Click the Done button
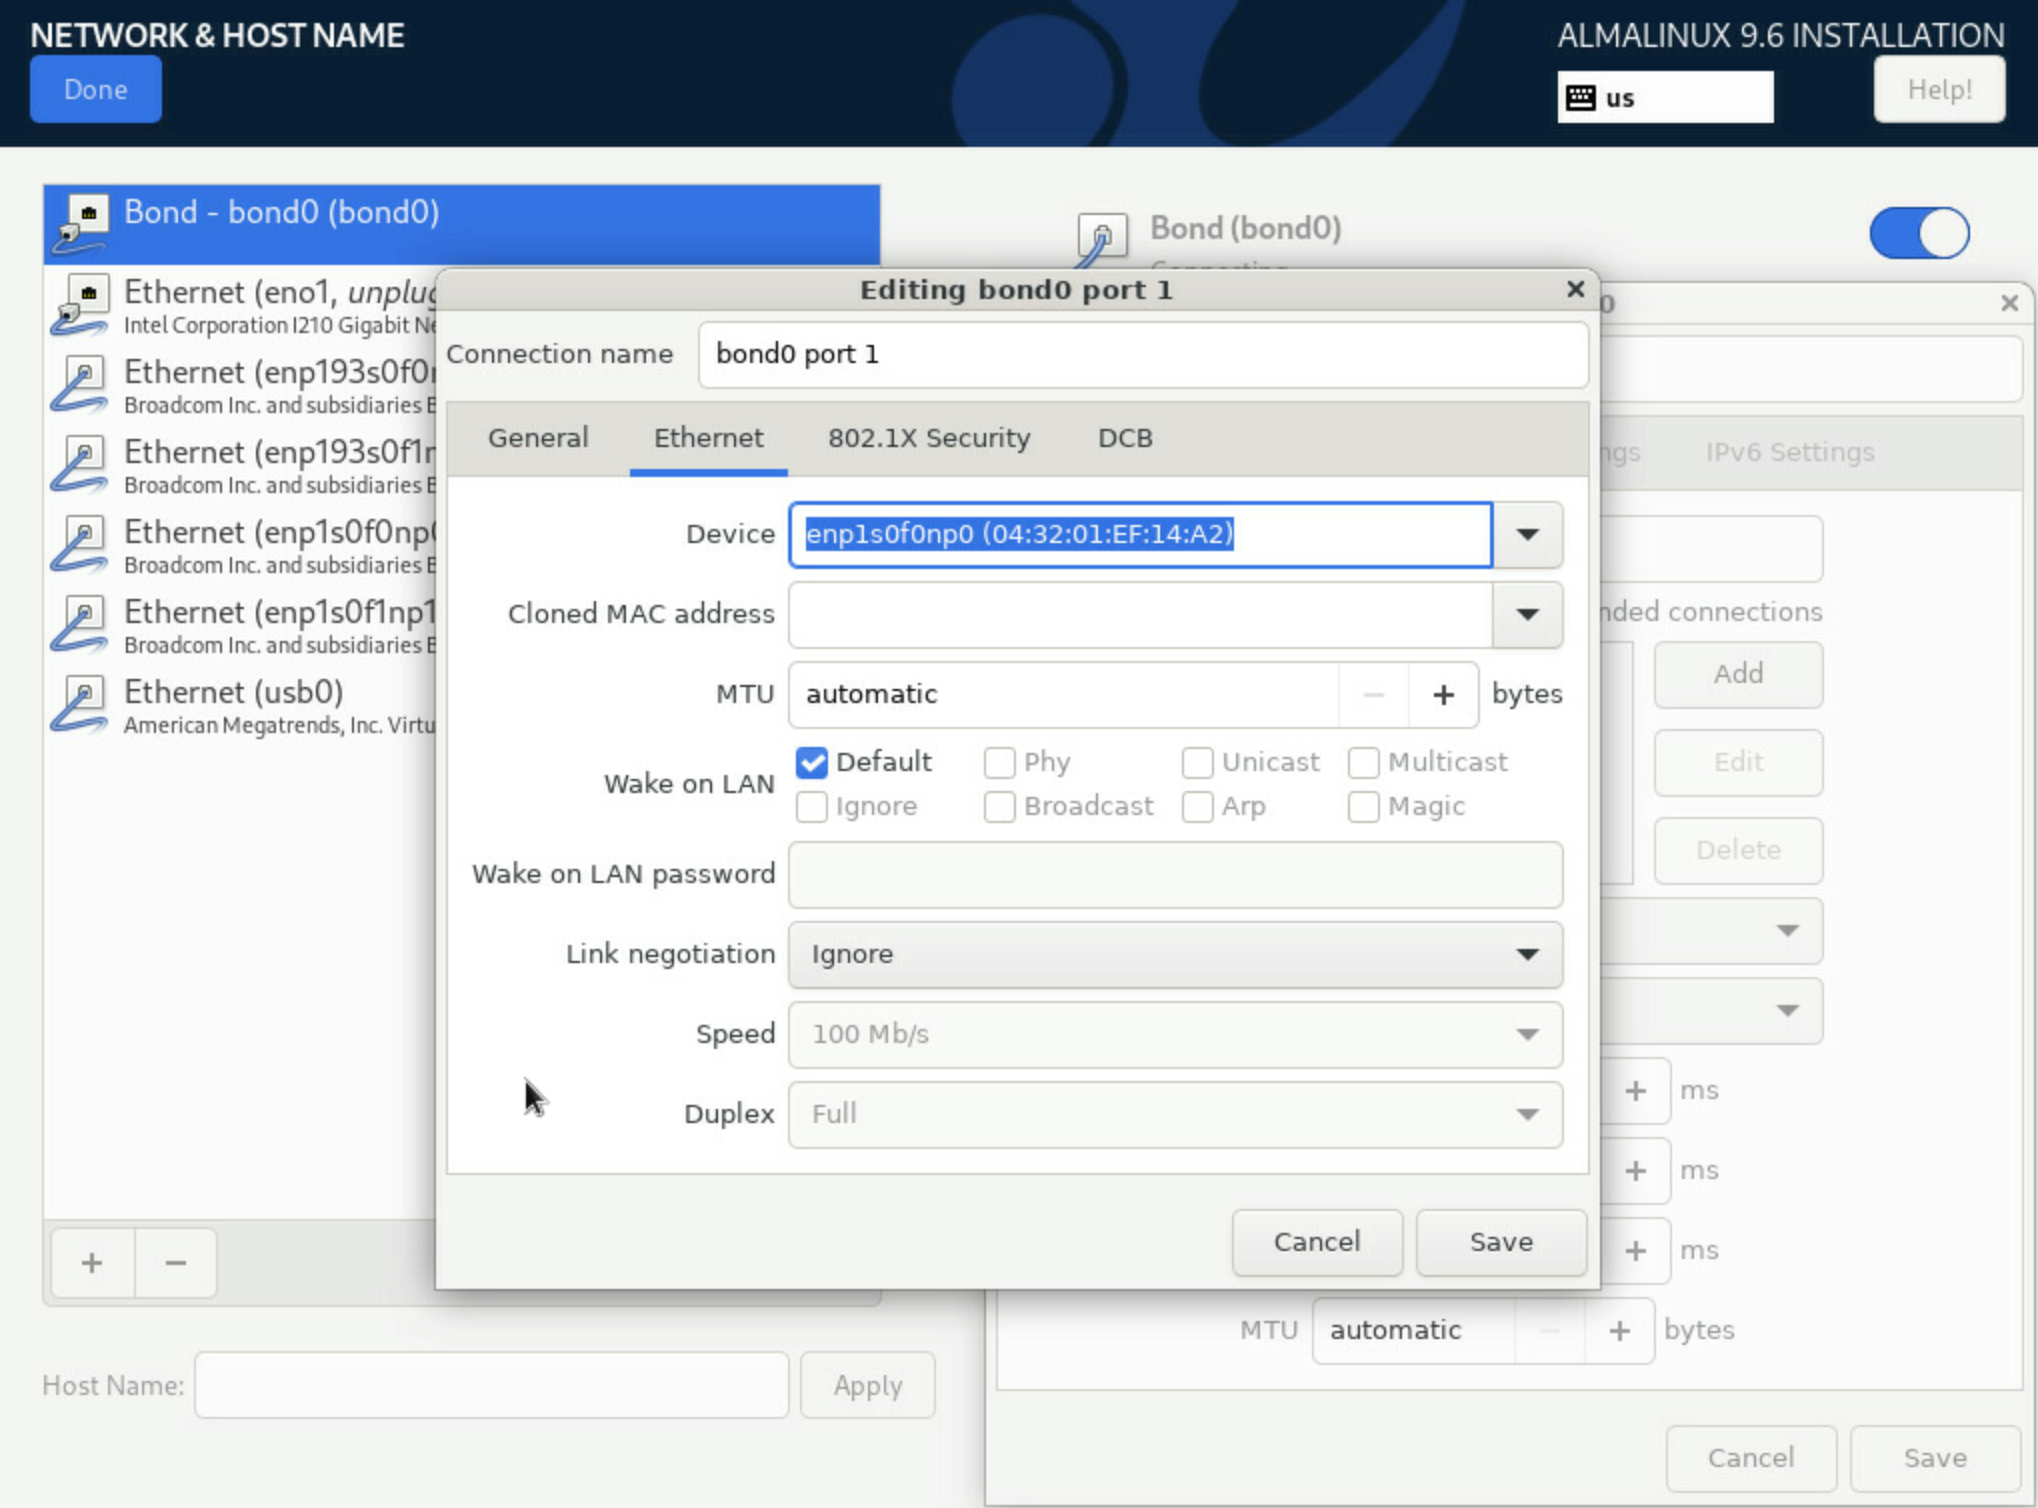This screenshot has width=2038, height=1508. [x=96, y=90]
